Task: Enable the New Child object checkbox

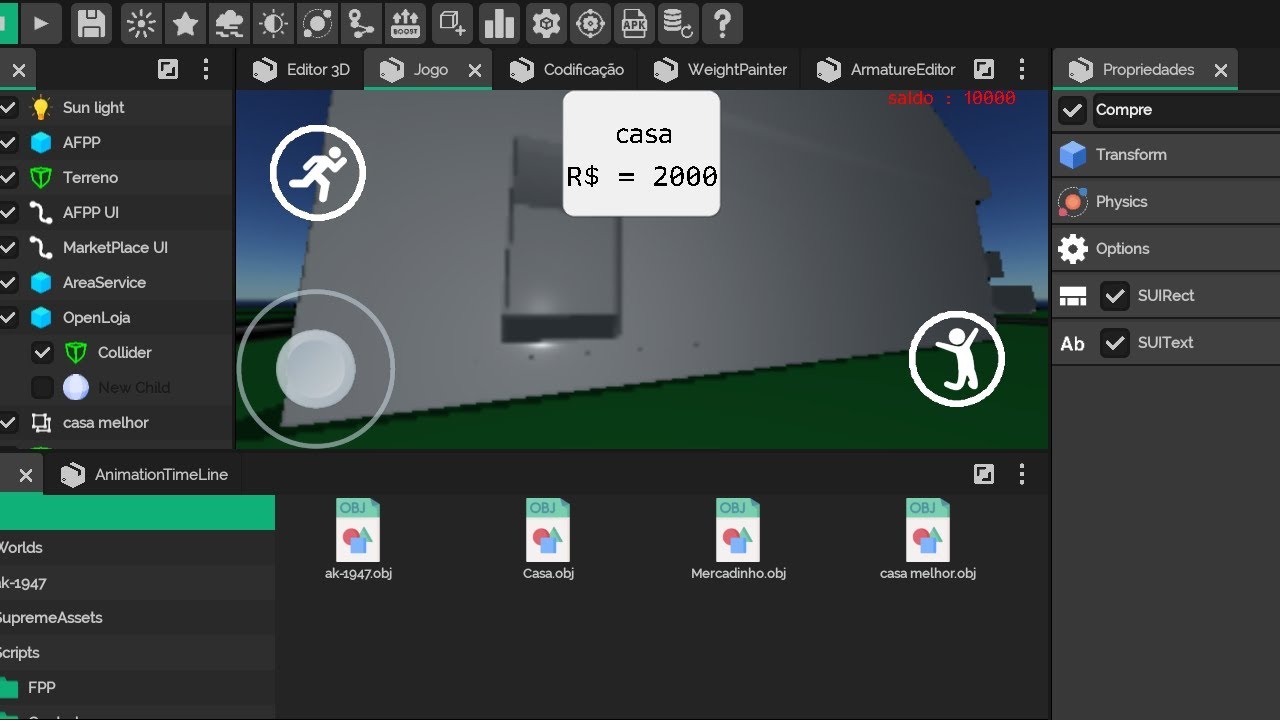Action: 42,387
